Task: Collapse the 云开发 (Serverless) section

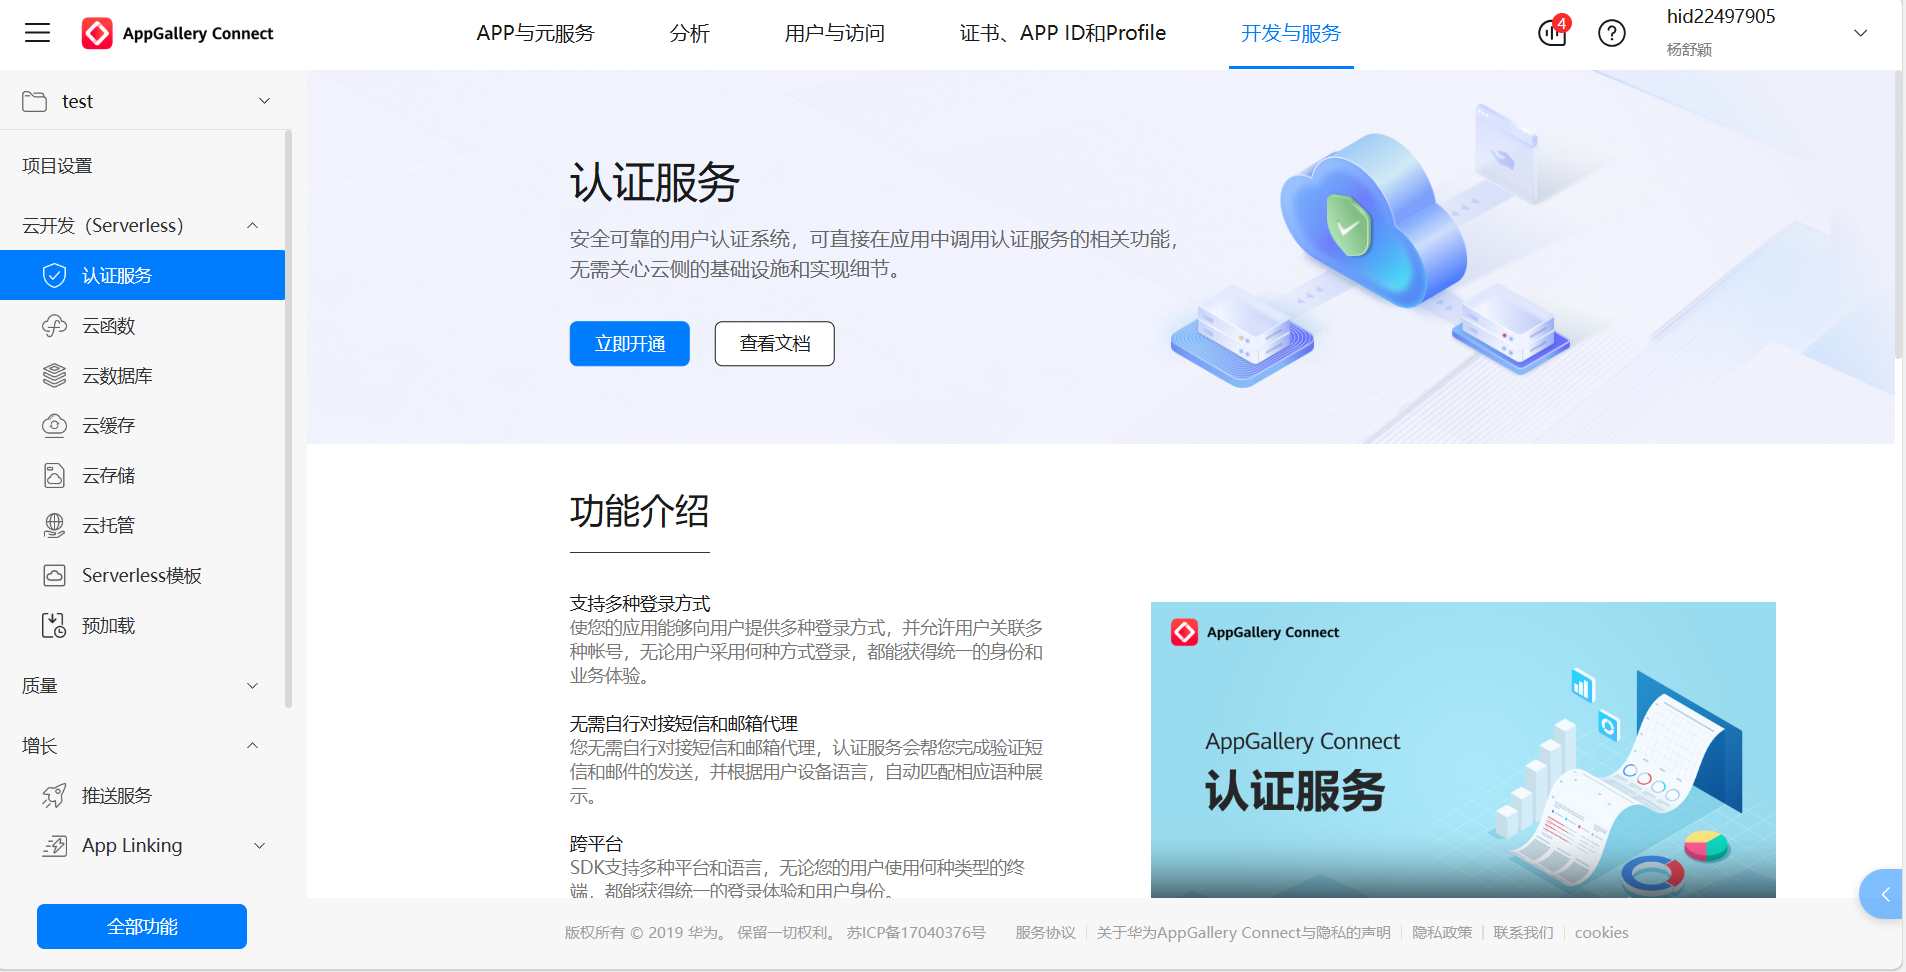Action: (x=252, y=226)
